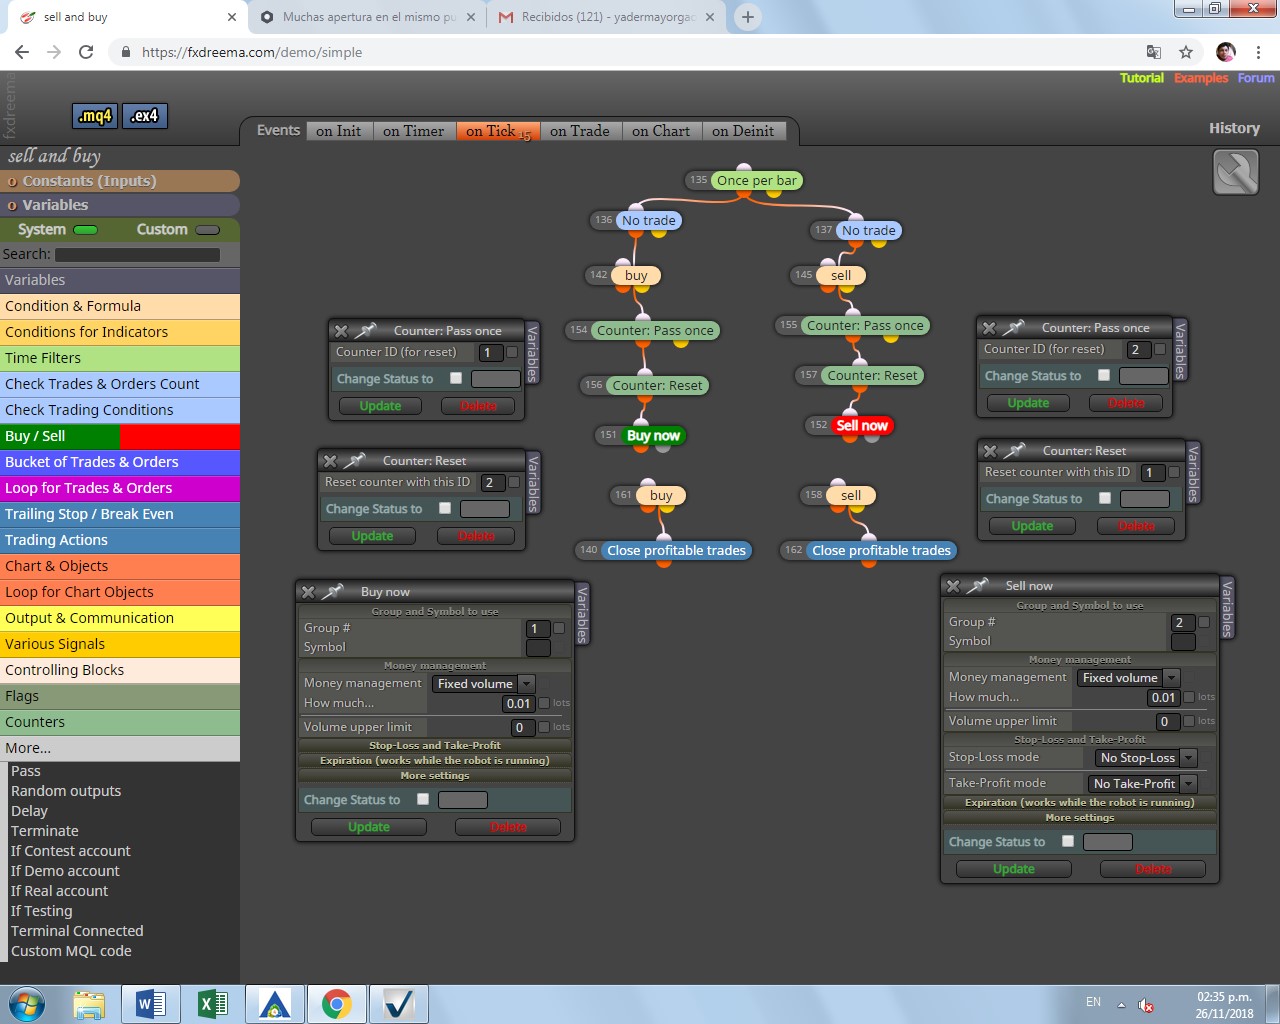Image resolution: width=1280 pixels, height=1024 pixels.
Task: Open the wrench settings tool
Action: click(x=1236, y=172)
